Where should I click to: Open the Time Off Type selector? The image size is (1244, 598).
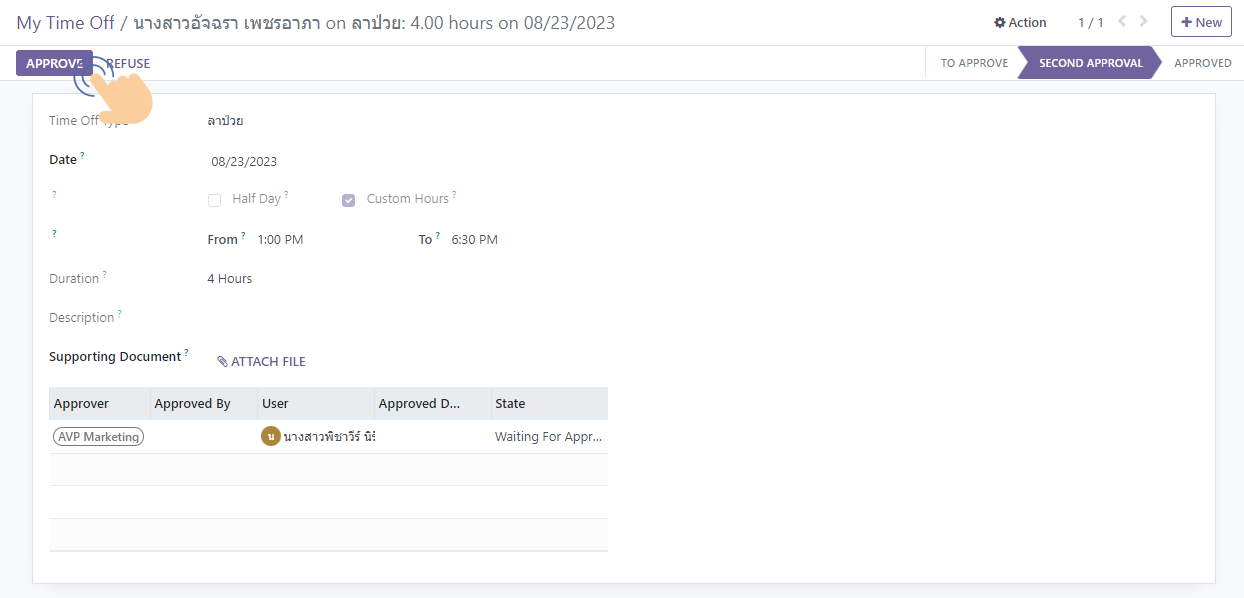(226, 121)
